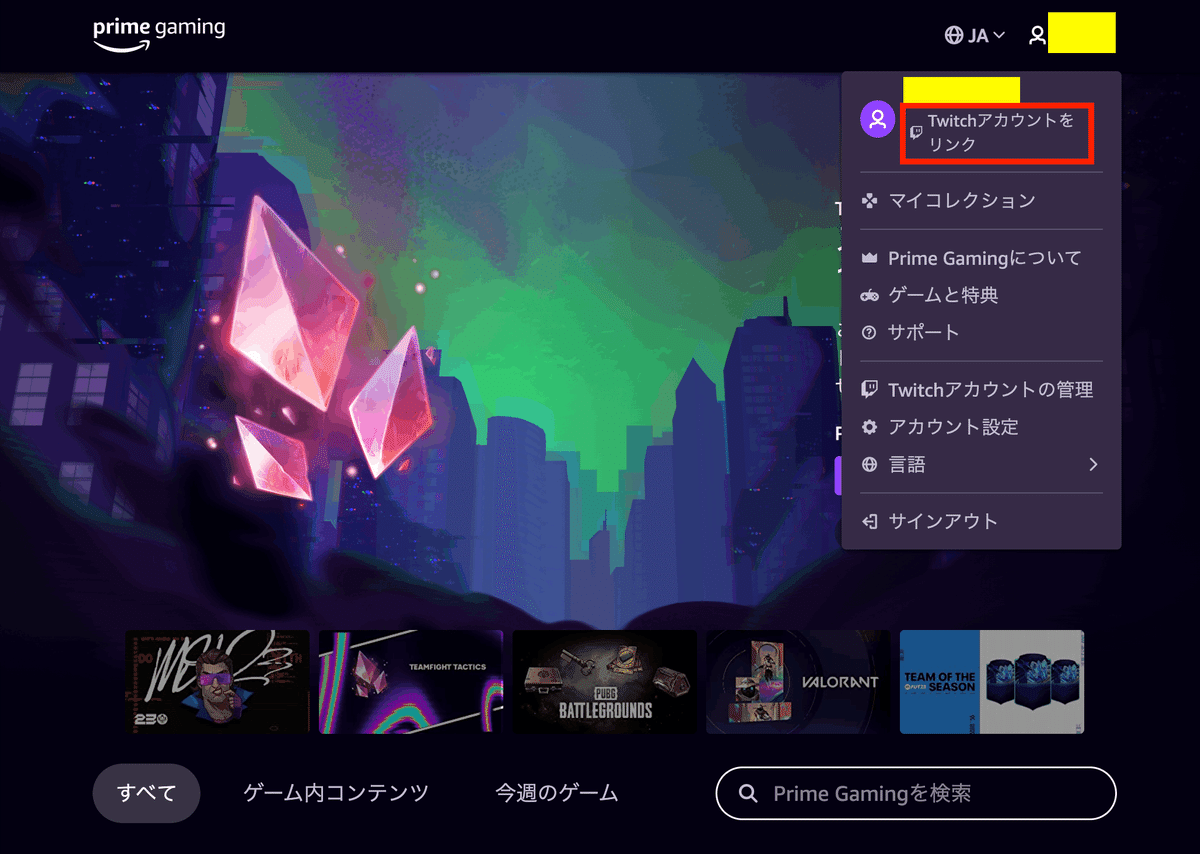
Task: Click the question mark support icon
Action: pyautogui.click(x=870, y=333)
